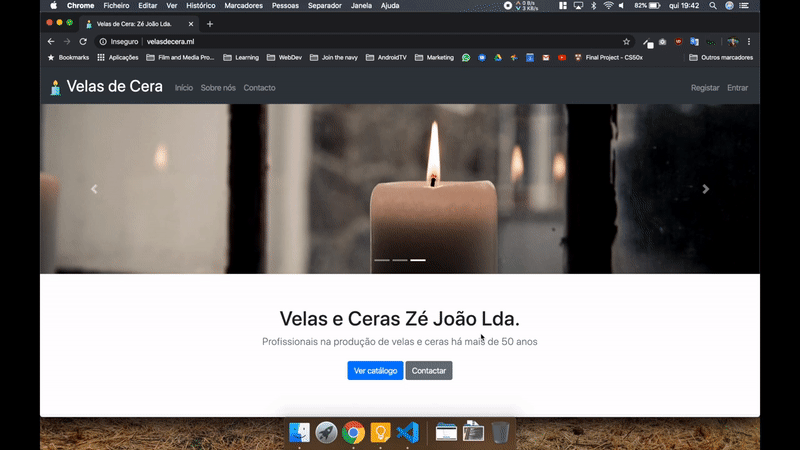Bookmark this page with the star icon
Screen dimensions: 800x450
point(626,42)
